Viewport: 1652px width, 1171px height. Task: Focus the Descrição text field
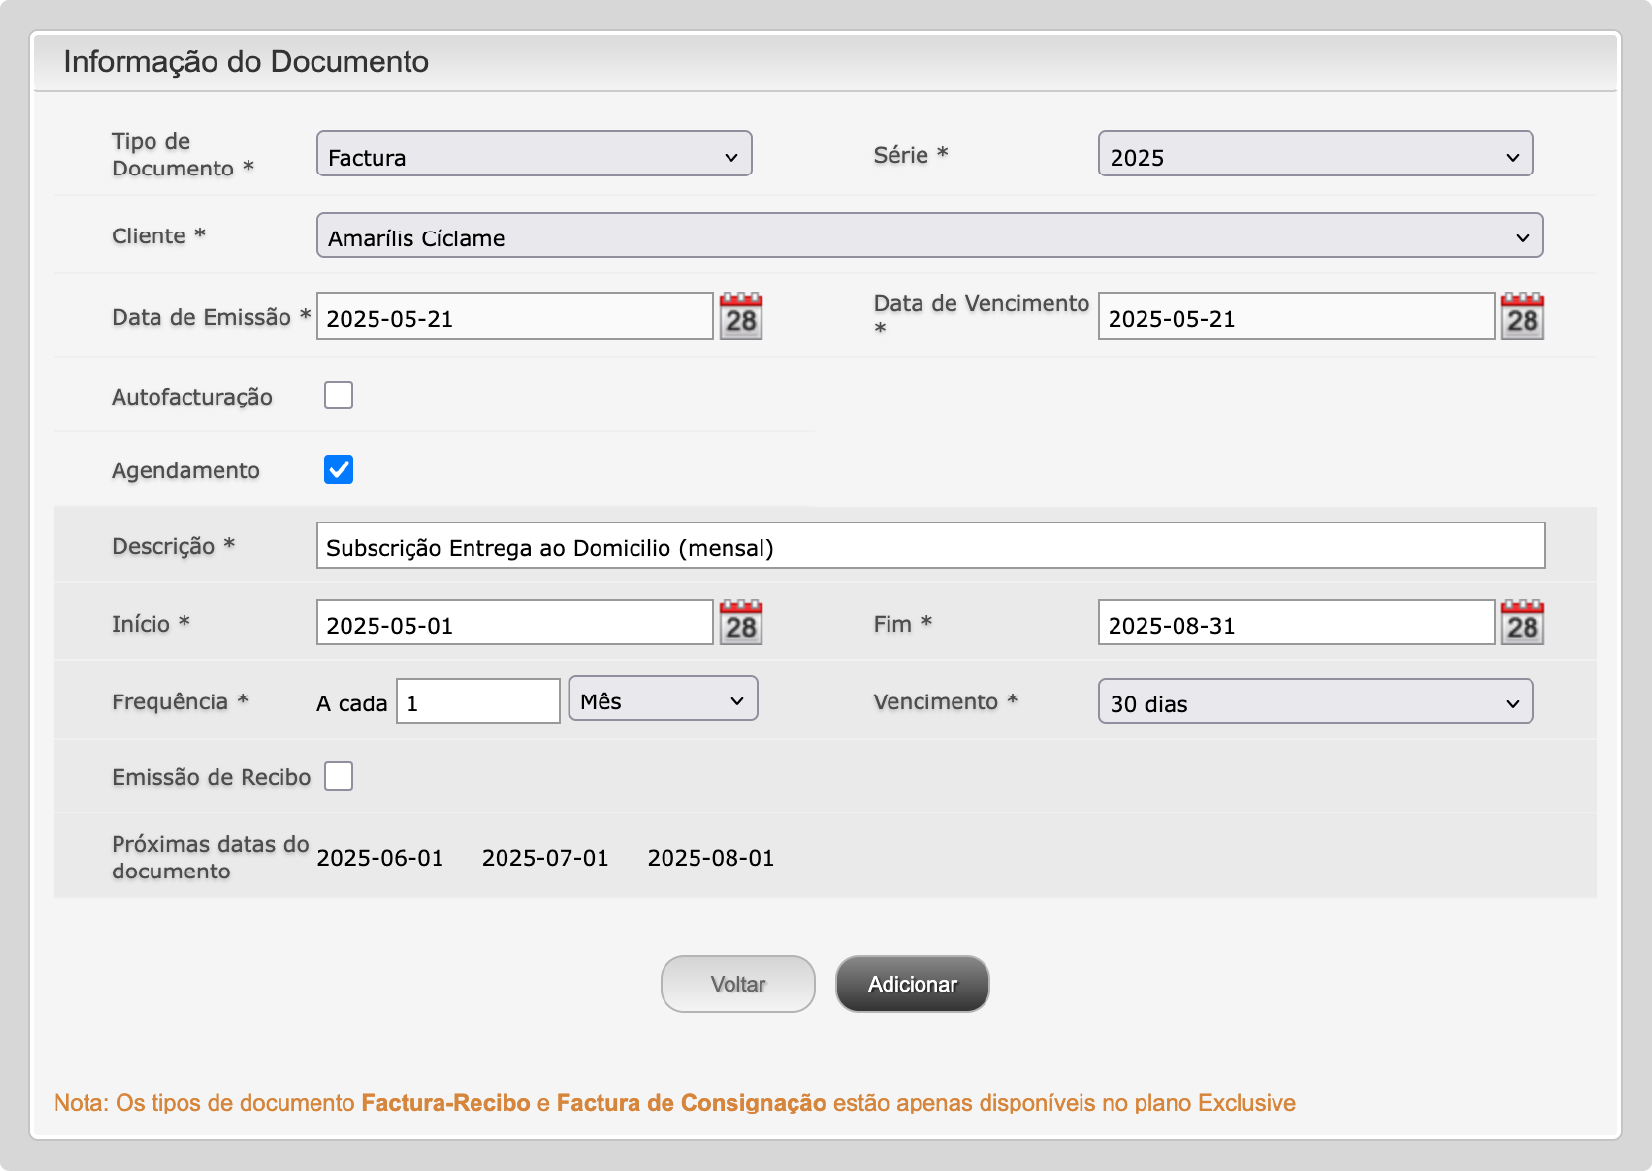point(930,546)
